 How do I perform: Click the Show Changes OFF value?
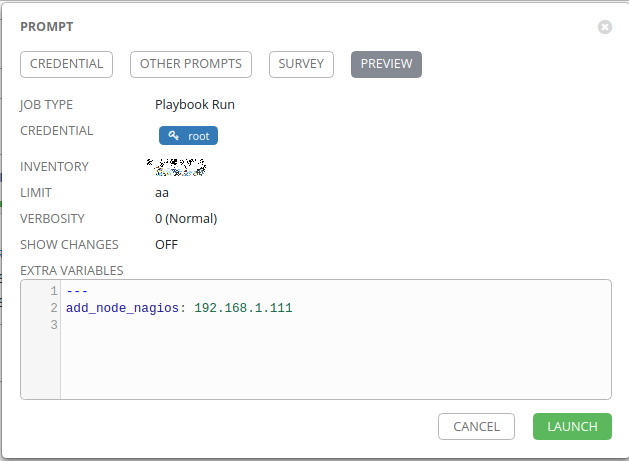tap(166, 245)
